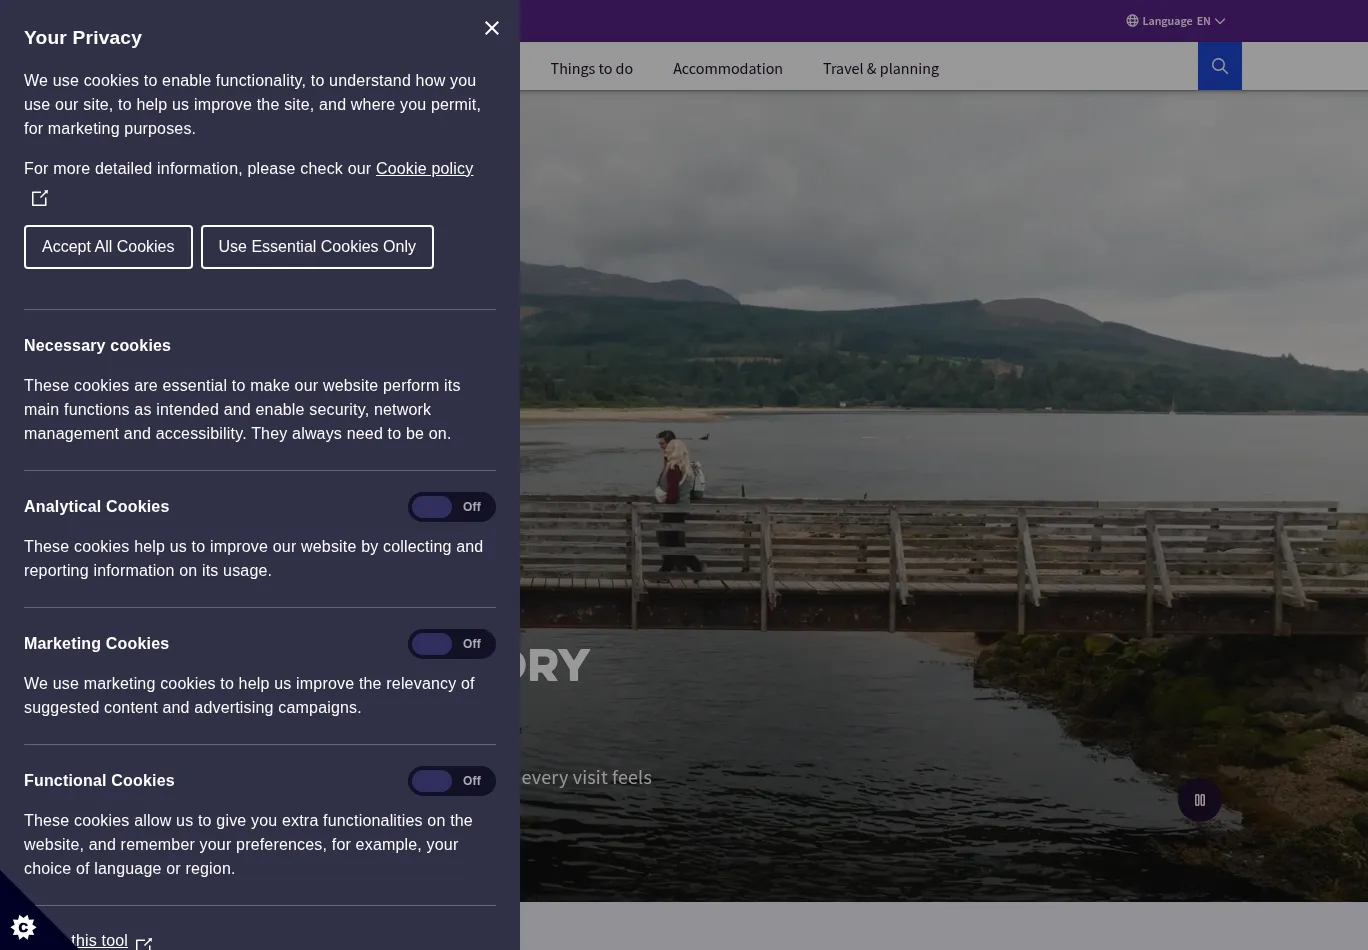
Task: Follow the "this tool" link
Action: [99, 940]
